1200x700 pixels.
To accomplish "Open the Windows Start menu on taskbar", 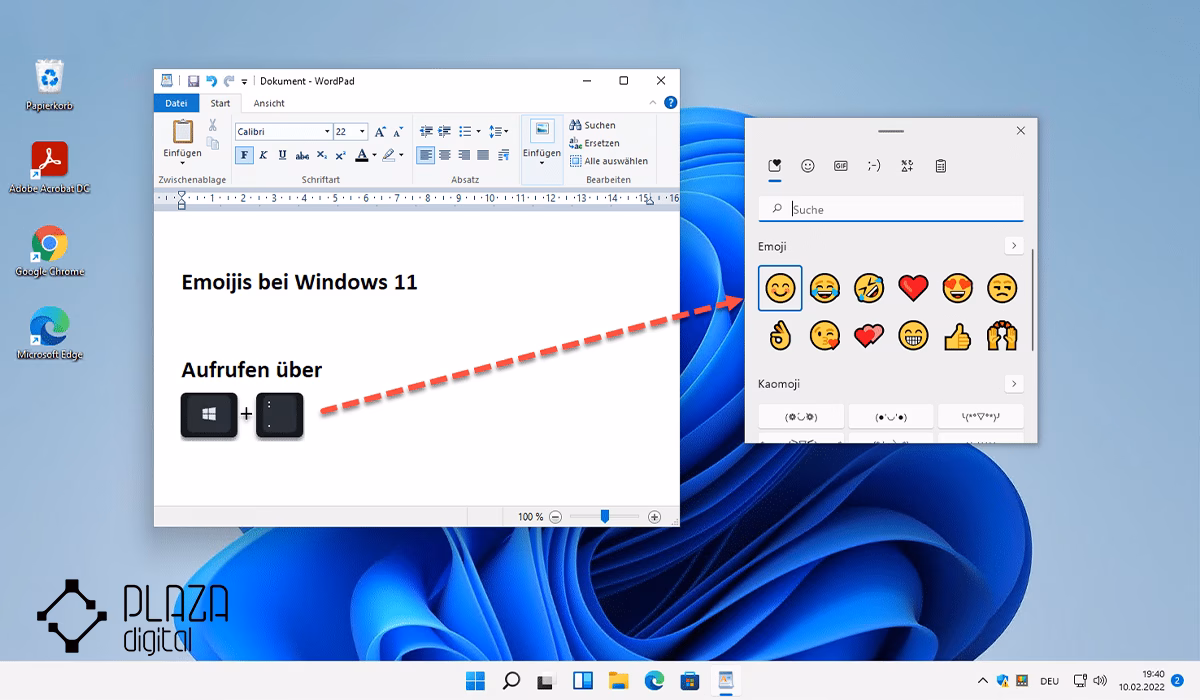I will click(476, 681).
